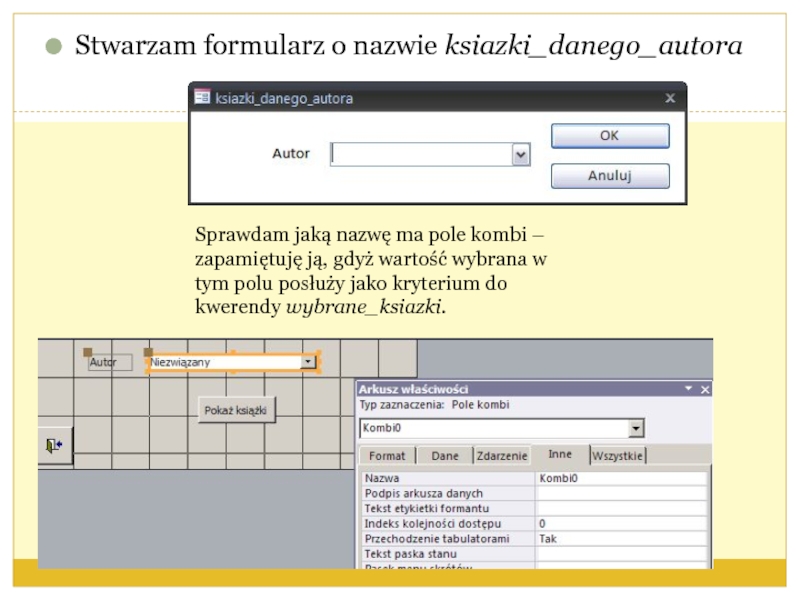The height and width of the screenshot is (600, 800).
Task: Open the Arkusz właściwości panel options arrow
Action: [x=688, y=389]
